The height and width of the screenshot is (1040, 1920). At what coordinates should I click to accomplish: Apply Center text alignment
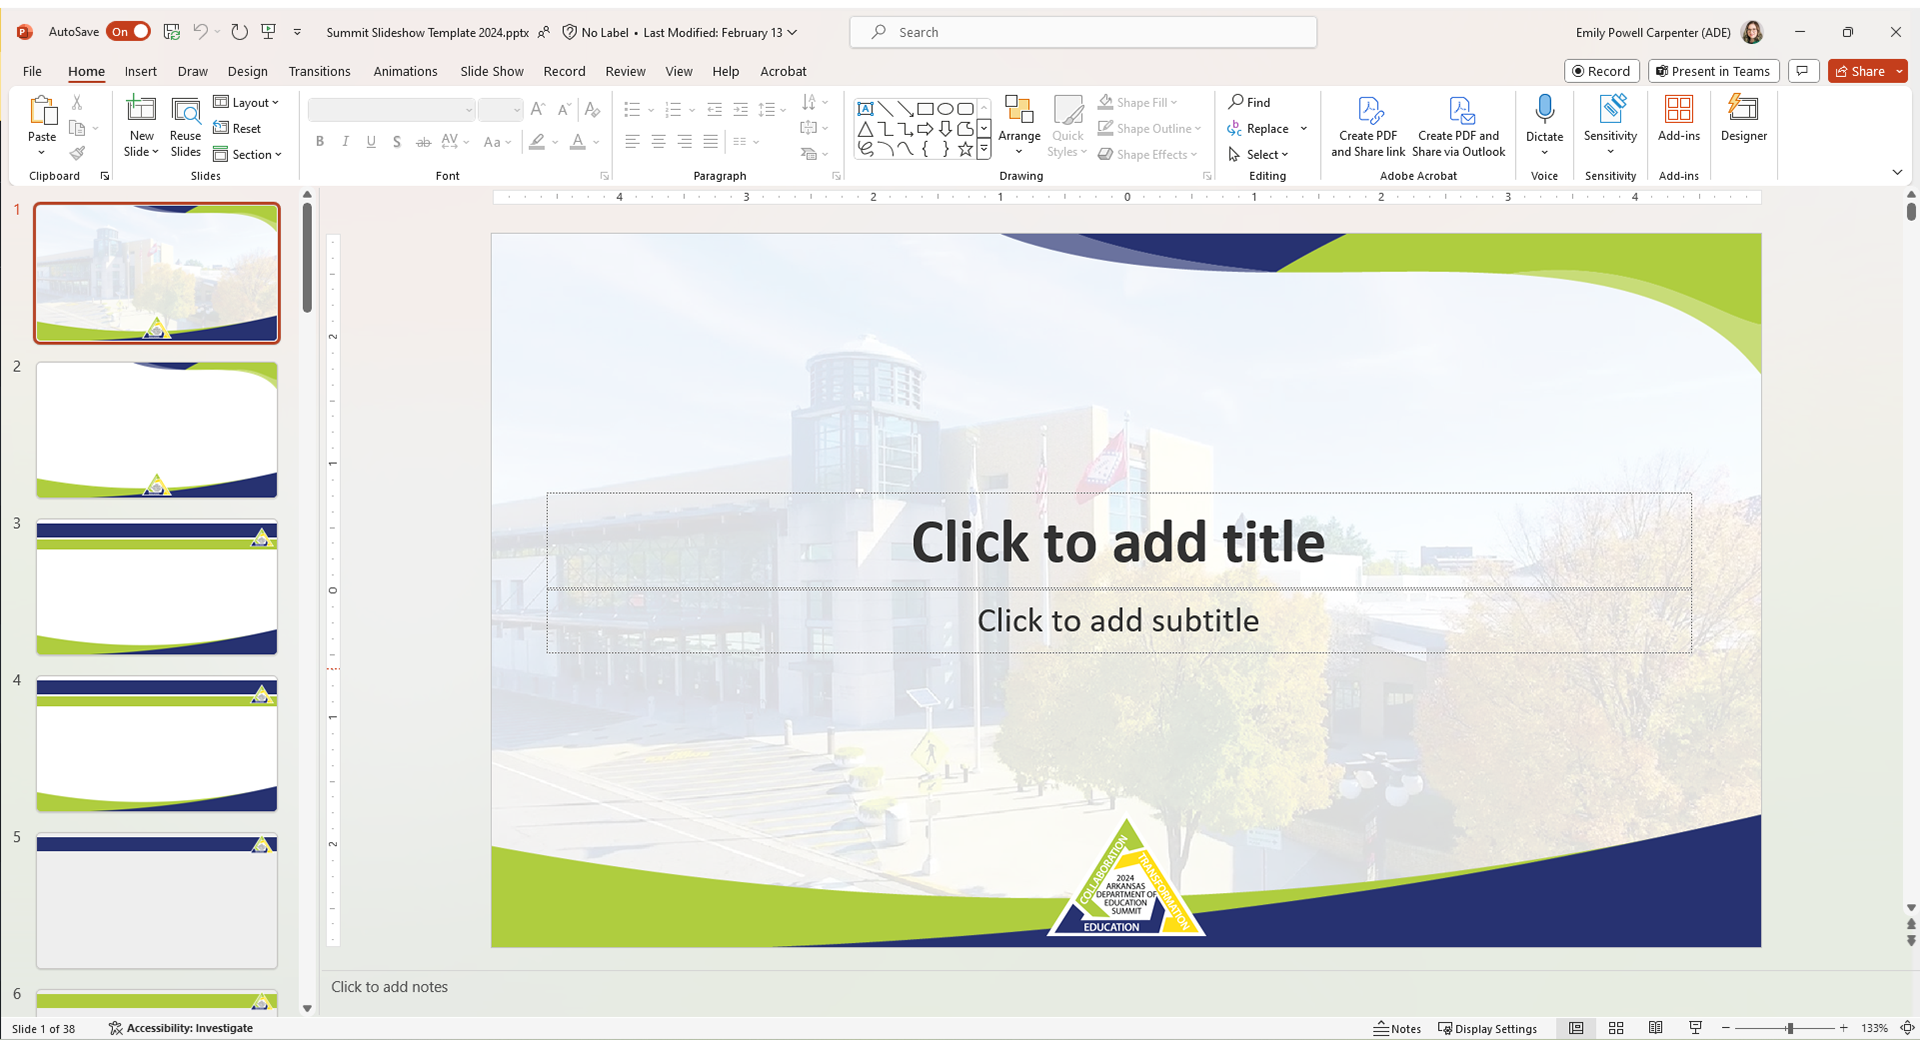click(658, 142)
